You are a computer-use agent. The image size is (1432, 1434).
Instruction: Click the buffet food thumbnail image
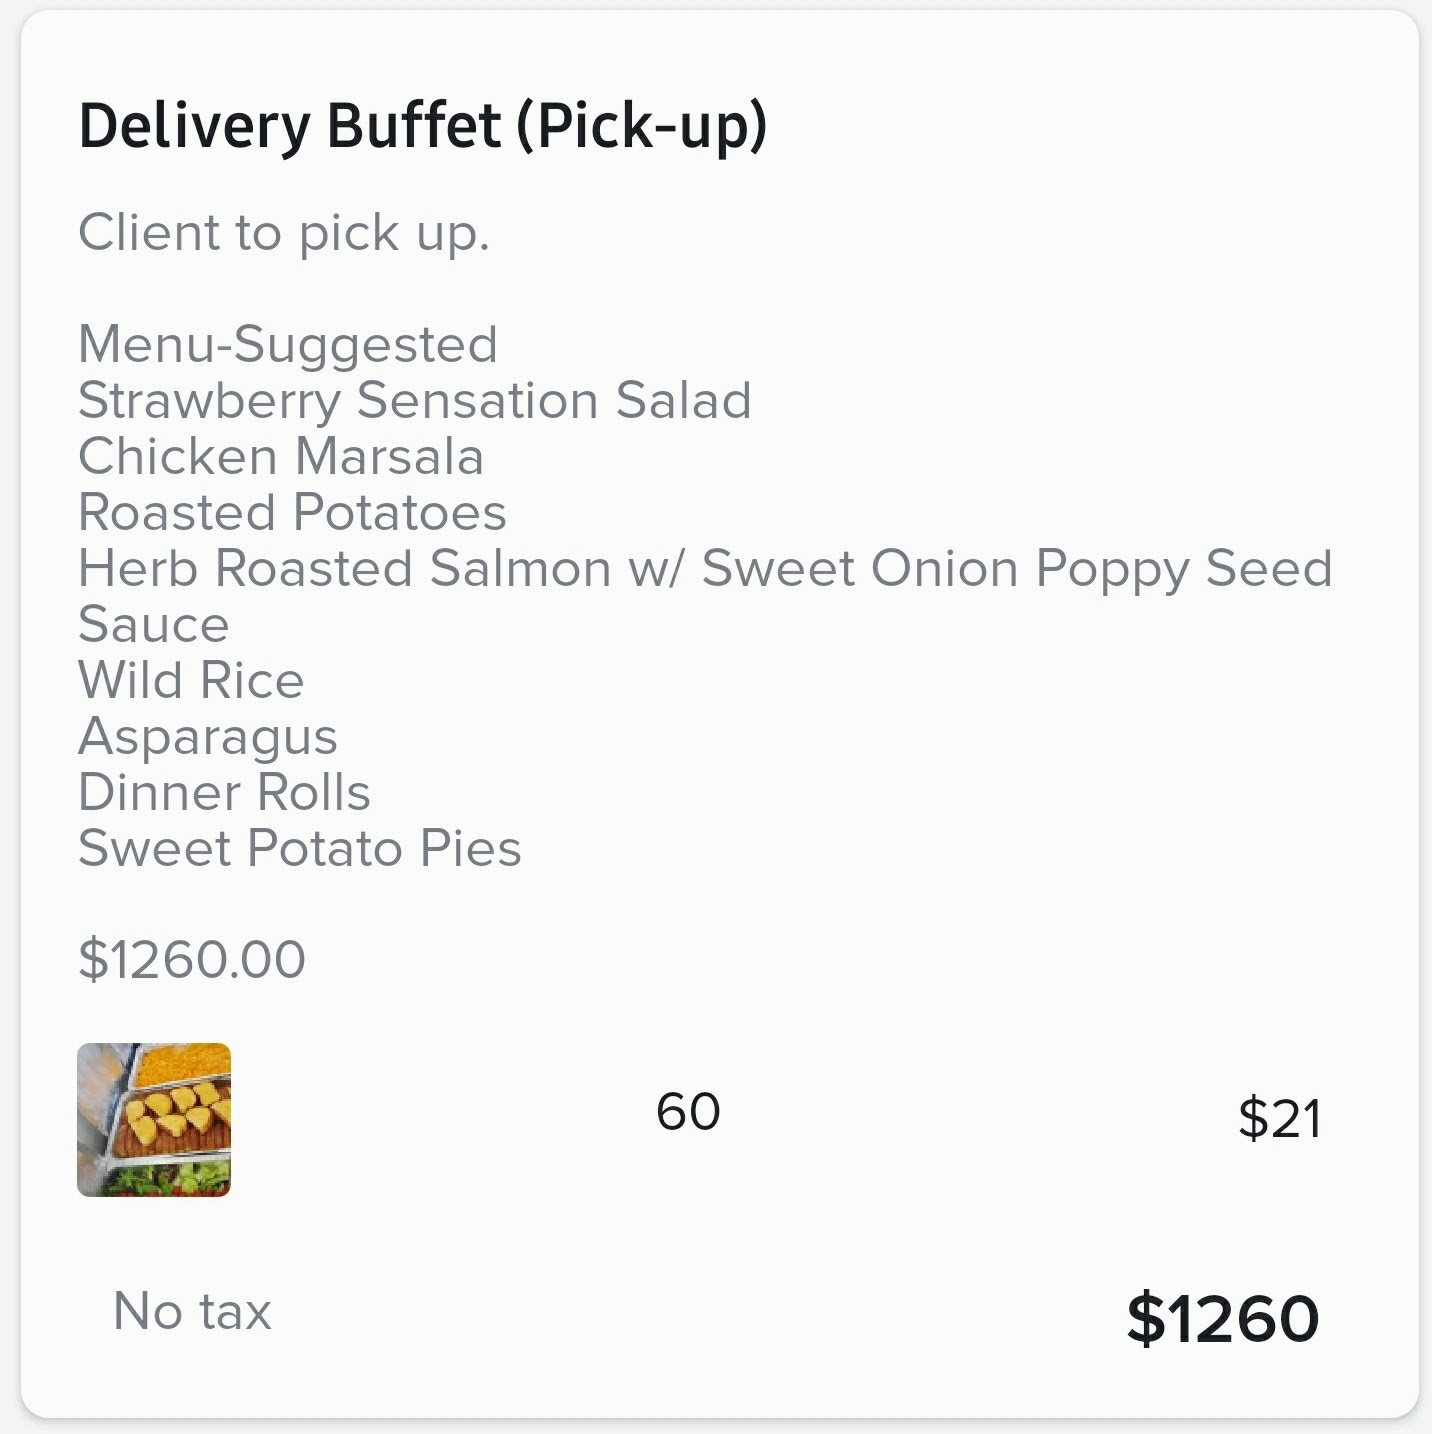pos(154,1119)
